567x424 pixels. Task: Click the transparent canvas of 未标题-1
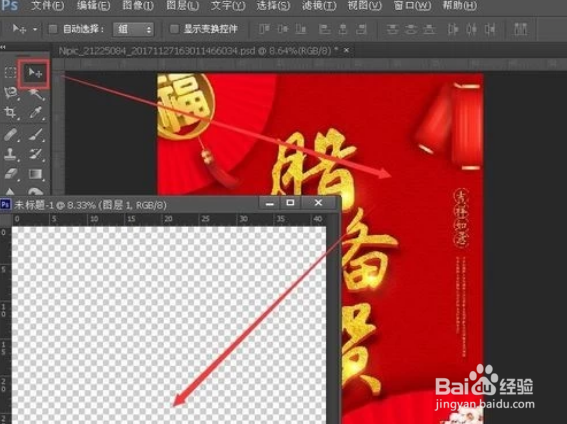click(x=169, y=325)
